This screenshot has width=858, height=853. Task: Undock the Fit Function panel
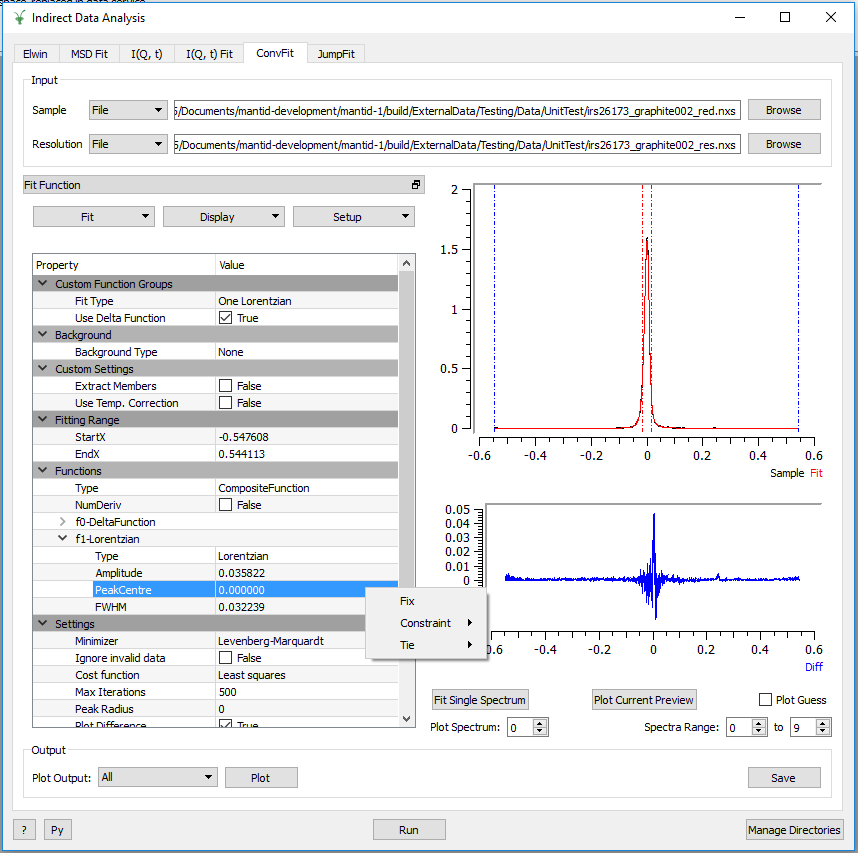point(416,184)
